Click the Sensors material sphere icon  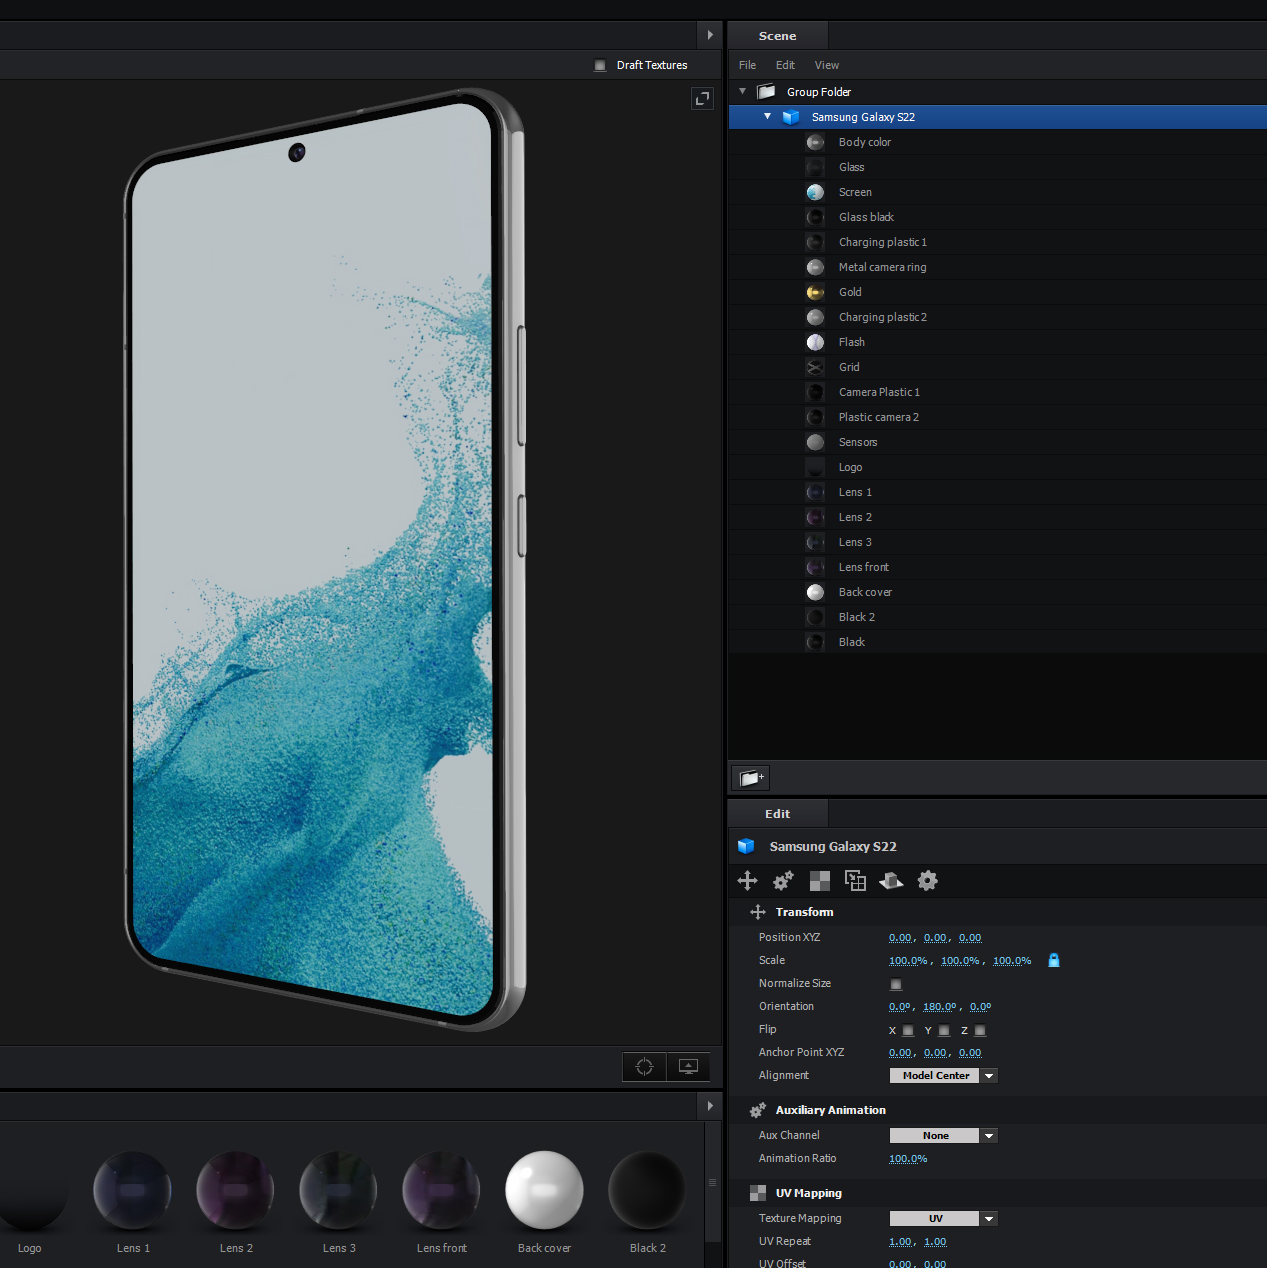tap(816, 442)
